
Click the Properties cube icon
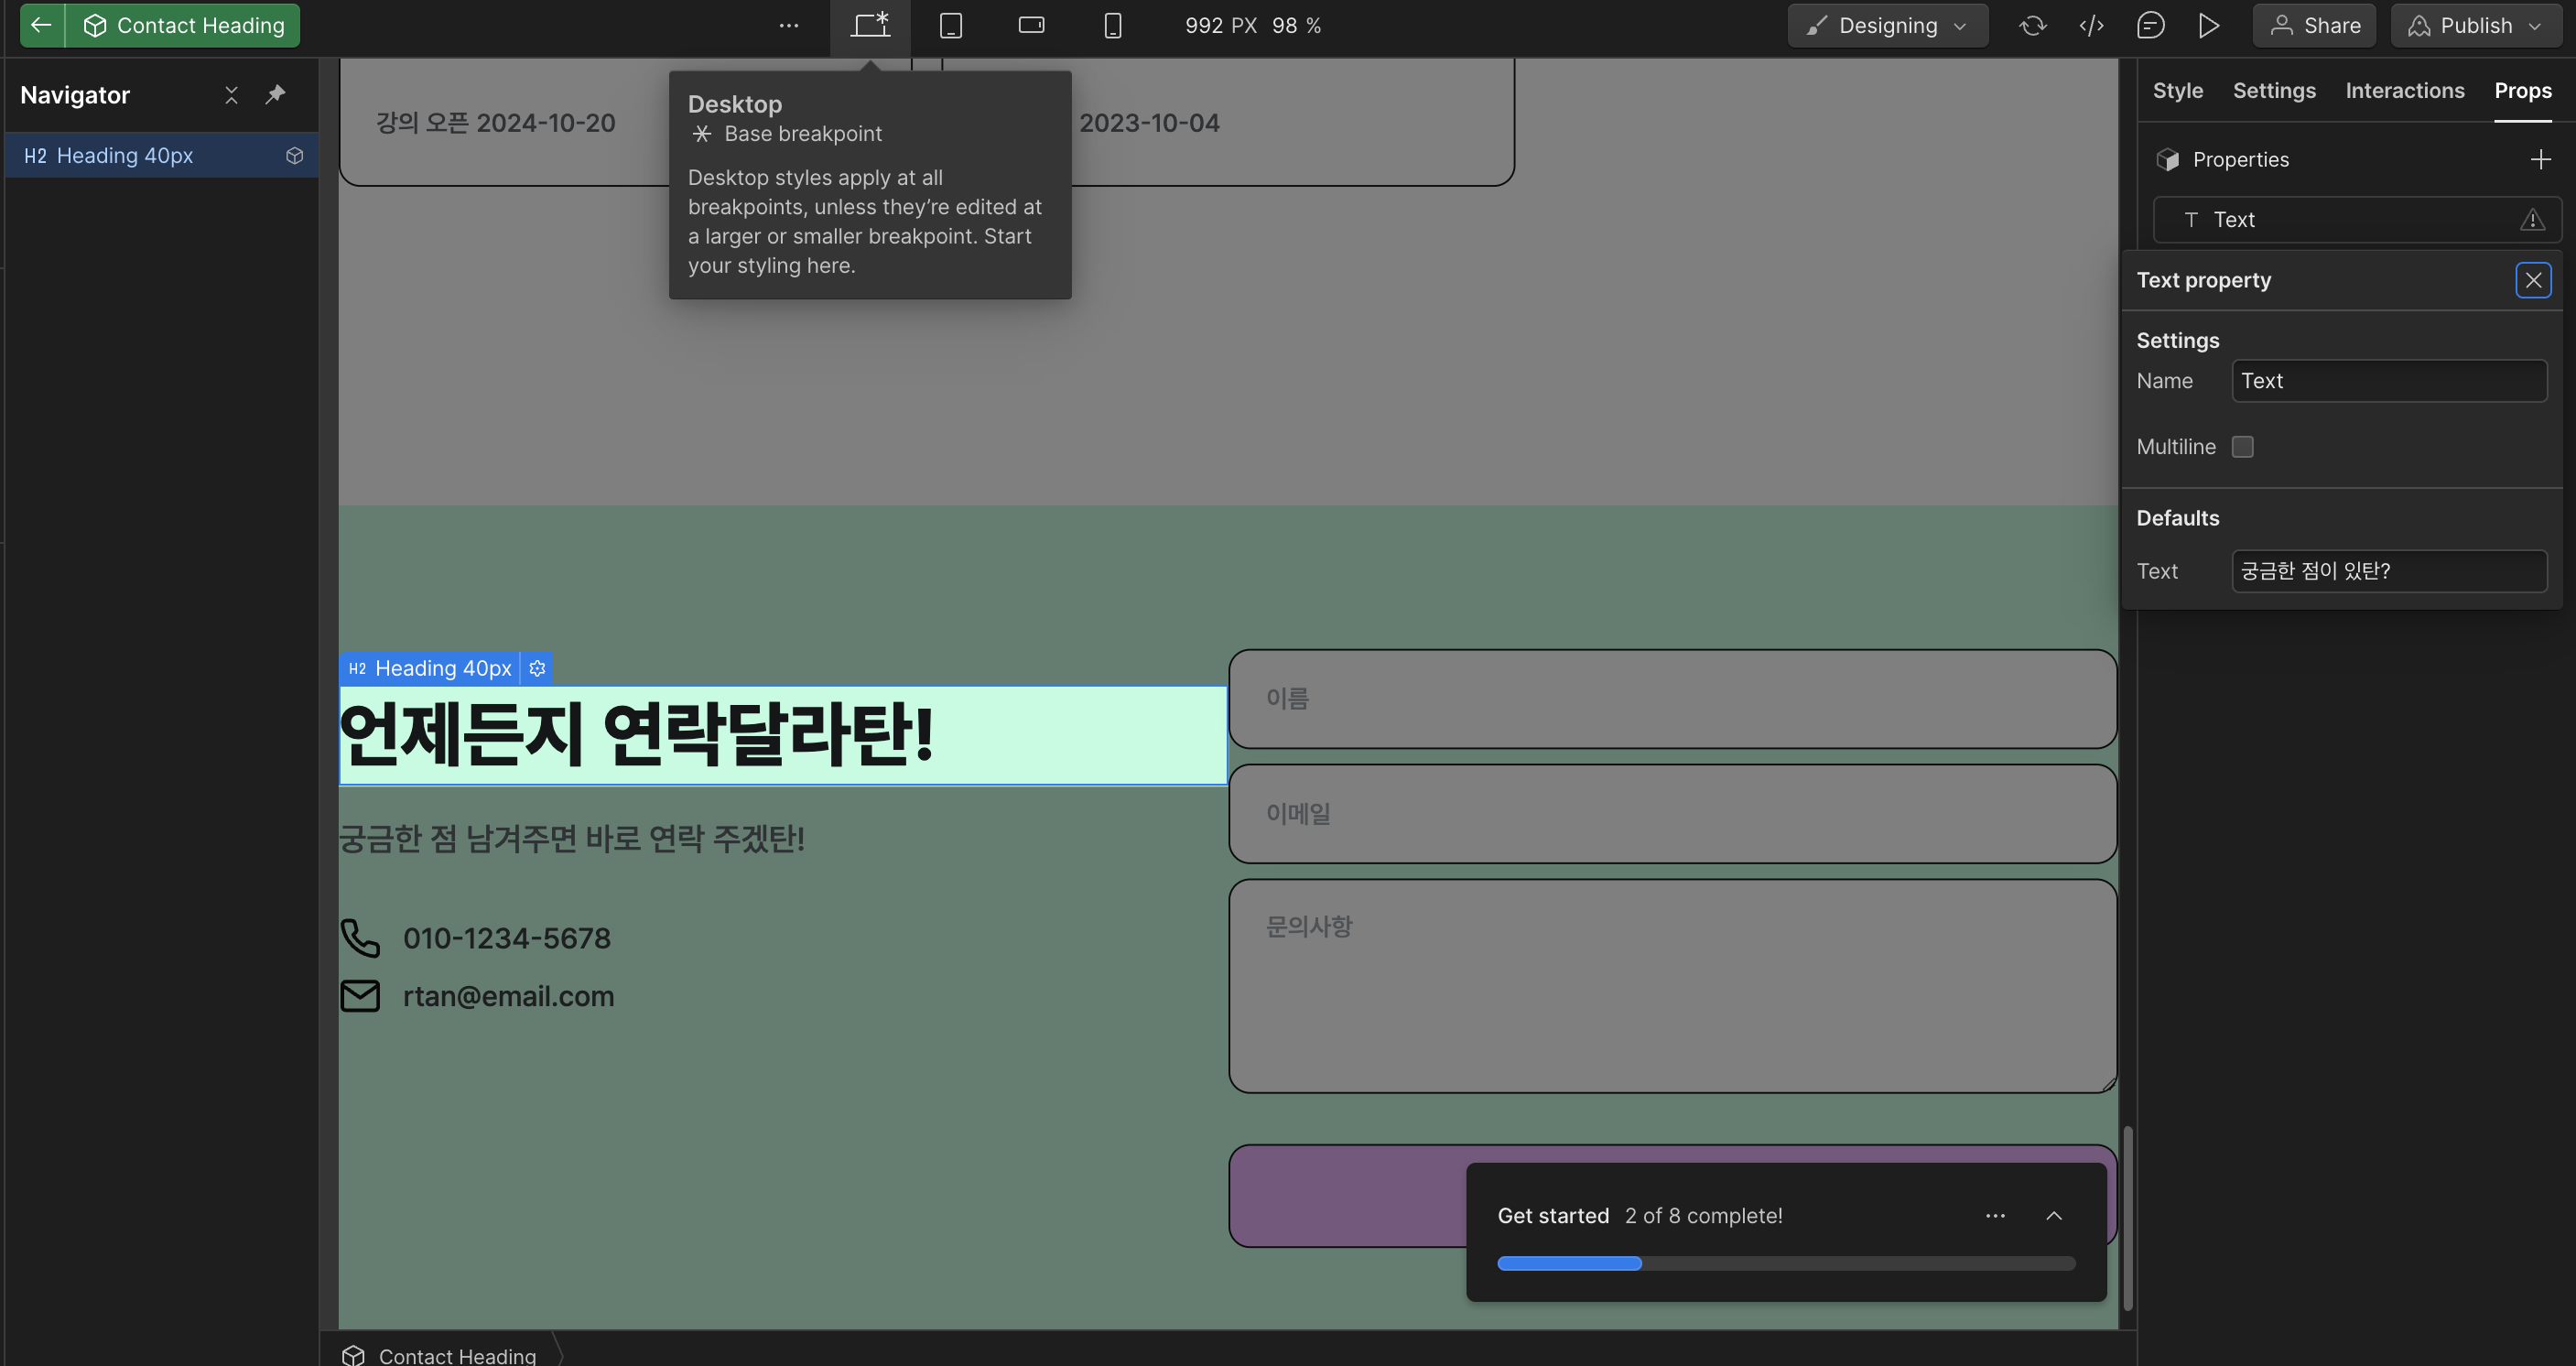2167,159
